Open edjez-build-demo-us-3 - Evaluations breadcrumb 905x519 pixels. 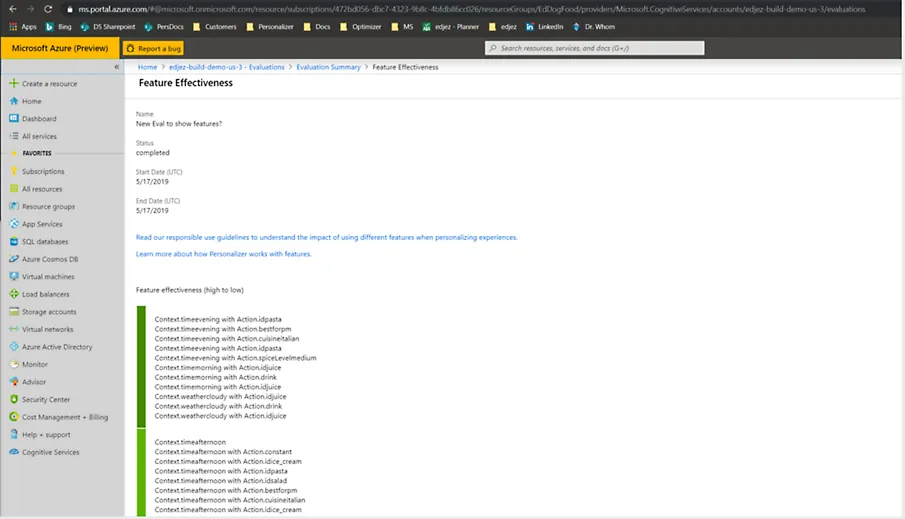227,67
